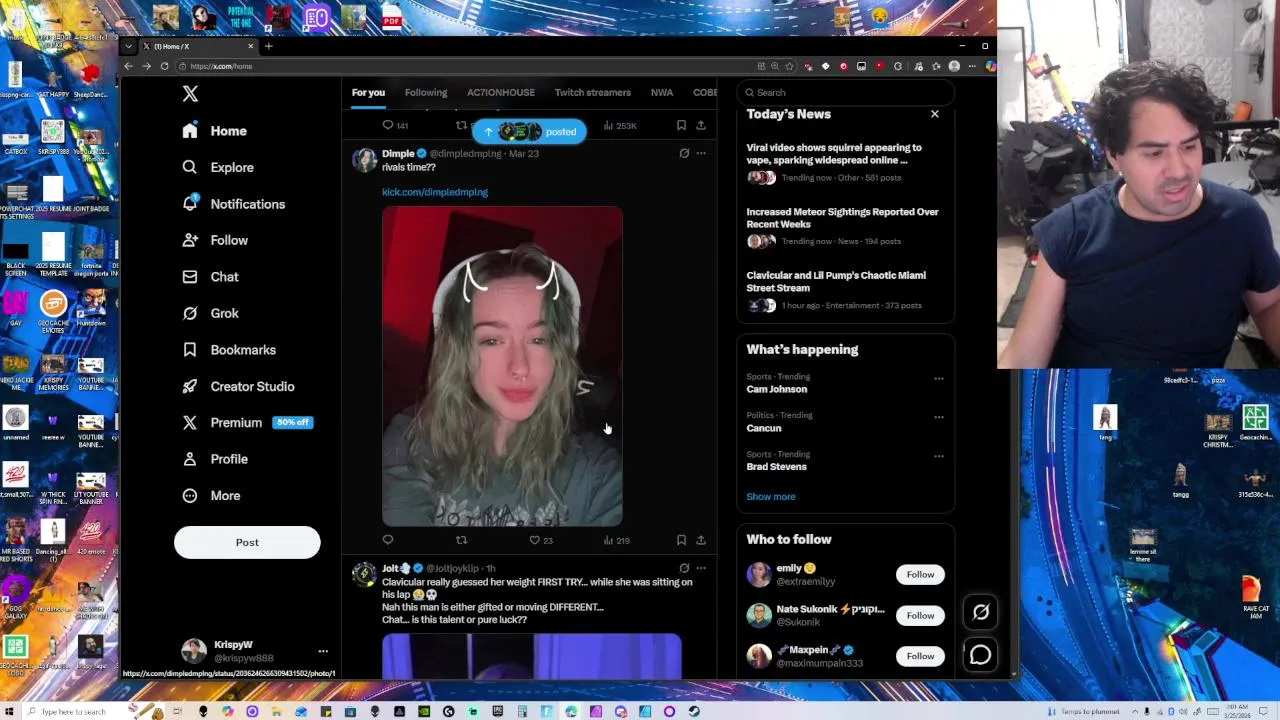Open Dimple's profile avatar
This screenshot has width=1280, height=720.
(x=364, y=160)
